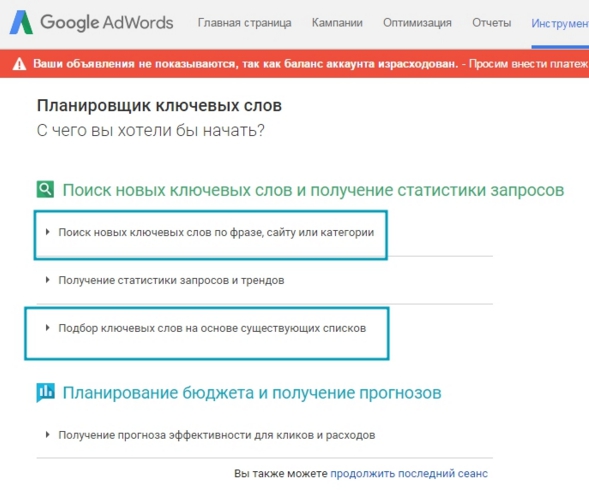
Task: Click the warning triangle icon in red banner
Action: [x=19, y=64]
